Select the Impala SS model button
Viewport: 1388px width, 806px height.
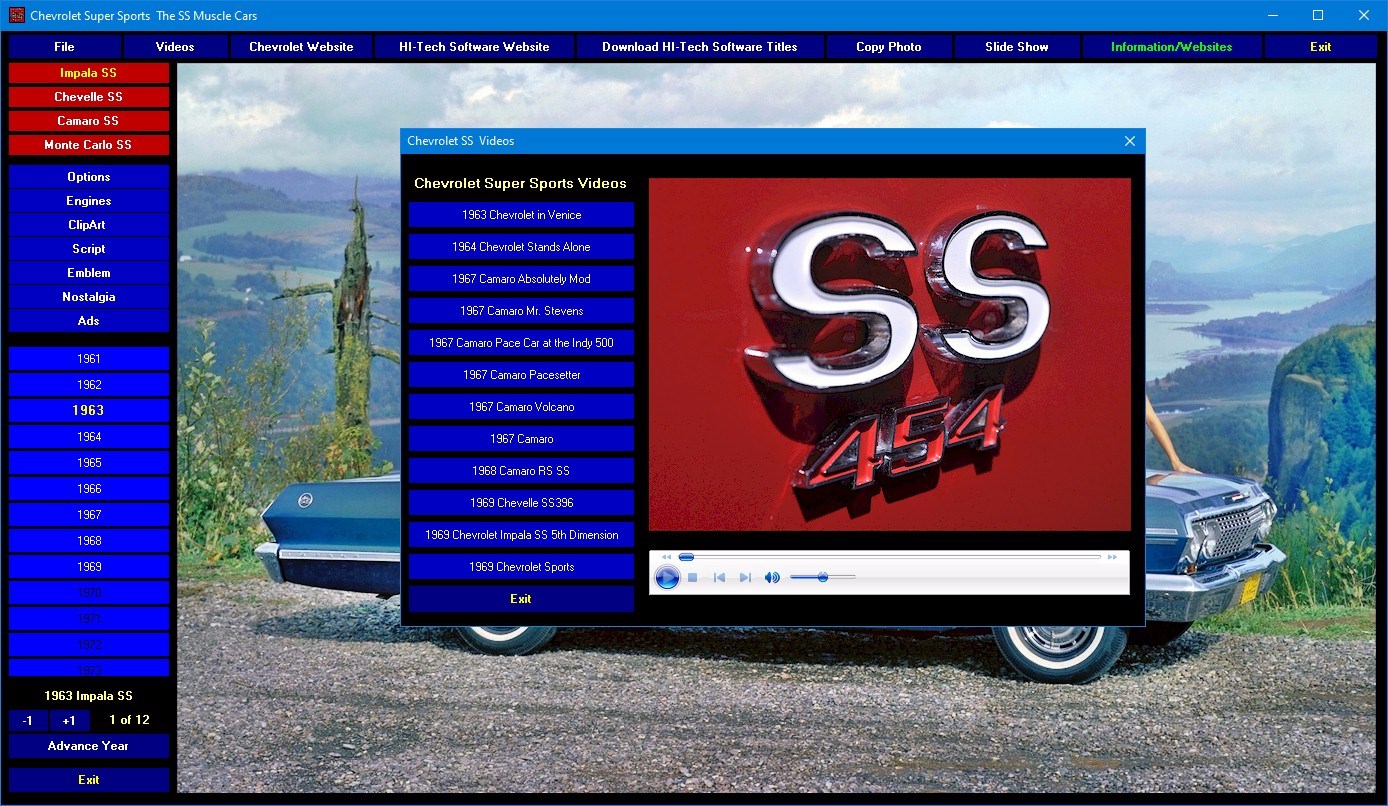89,73
